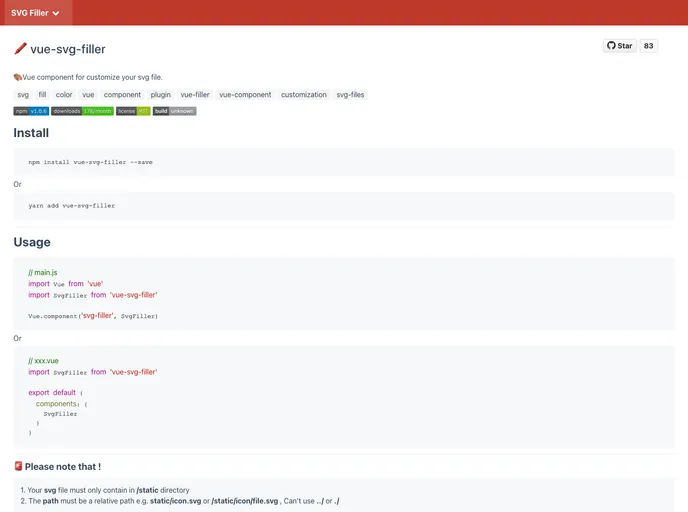Viewport: 688px width, 512px height.
Task: Select the customization tag
Action: point(304,95)
